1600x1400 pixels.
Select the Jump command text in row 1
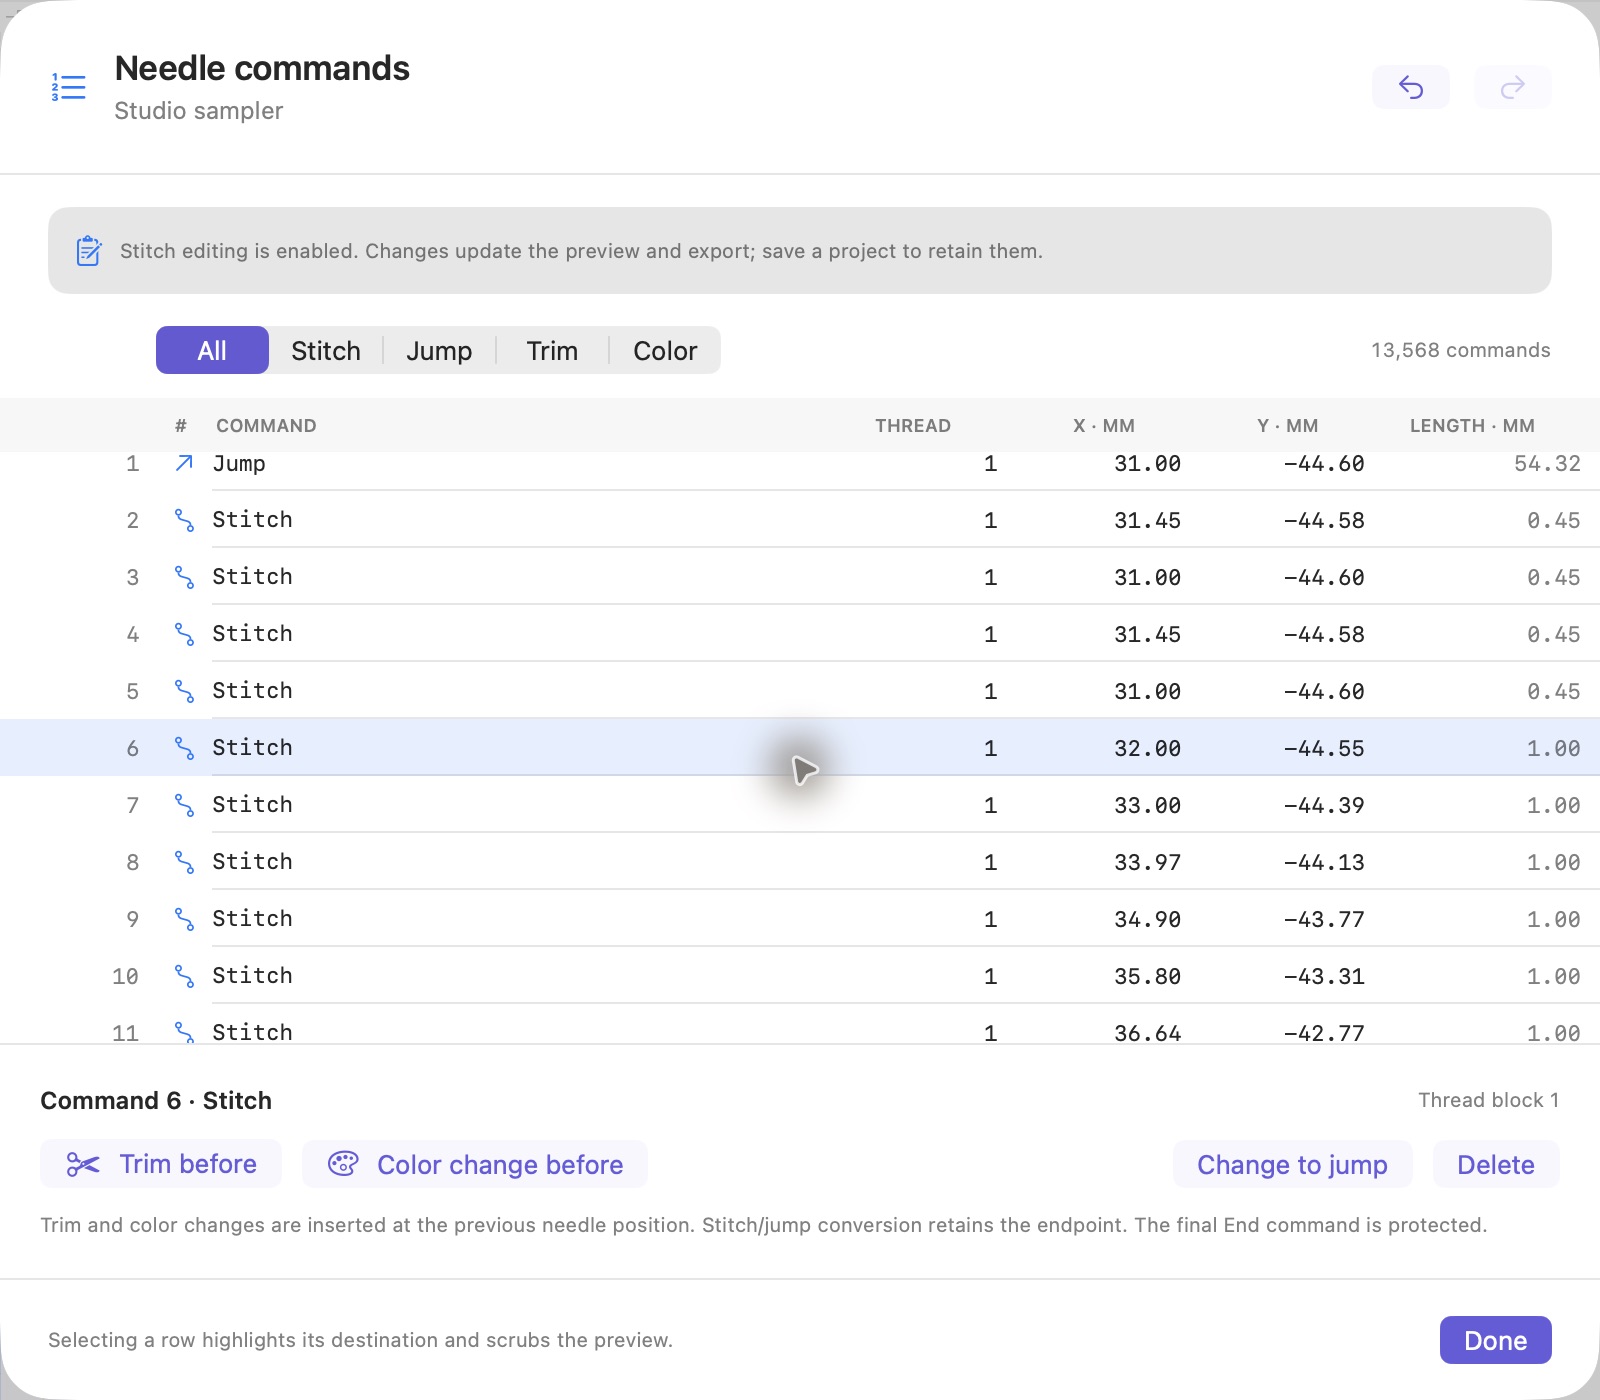tap(239, 463)
